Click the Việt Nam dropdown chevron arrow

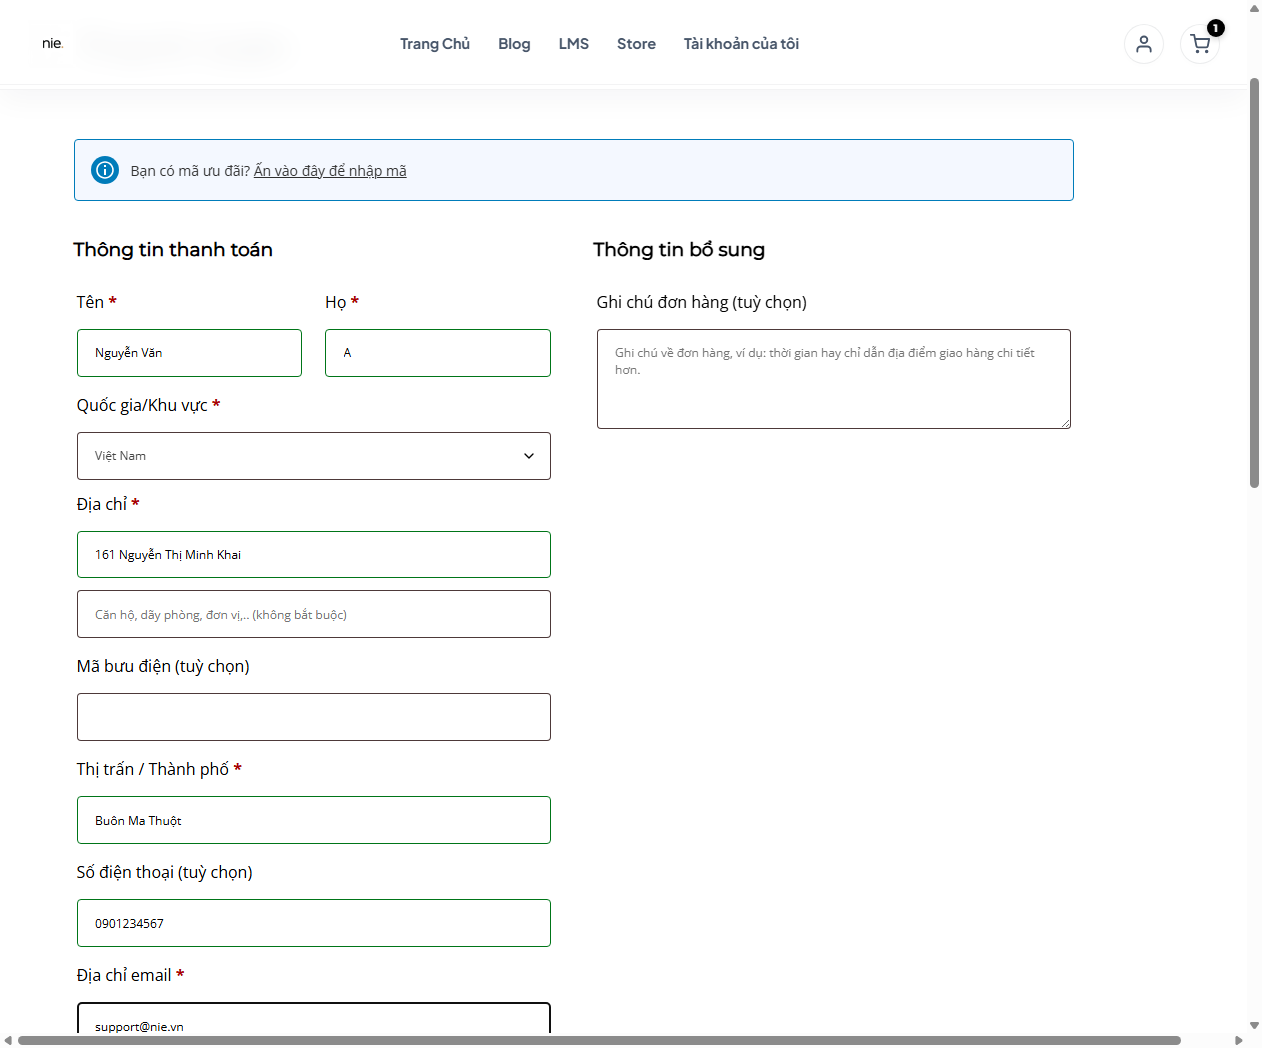pos(529,456)
